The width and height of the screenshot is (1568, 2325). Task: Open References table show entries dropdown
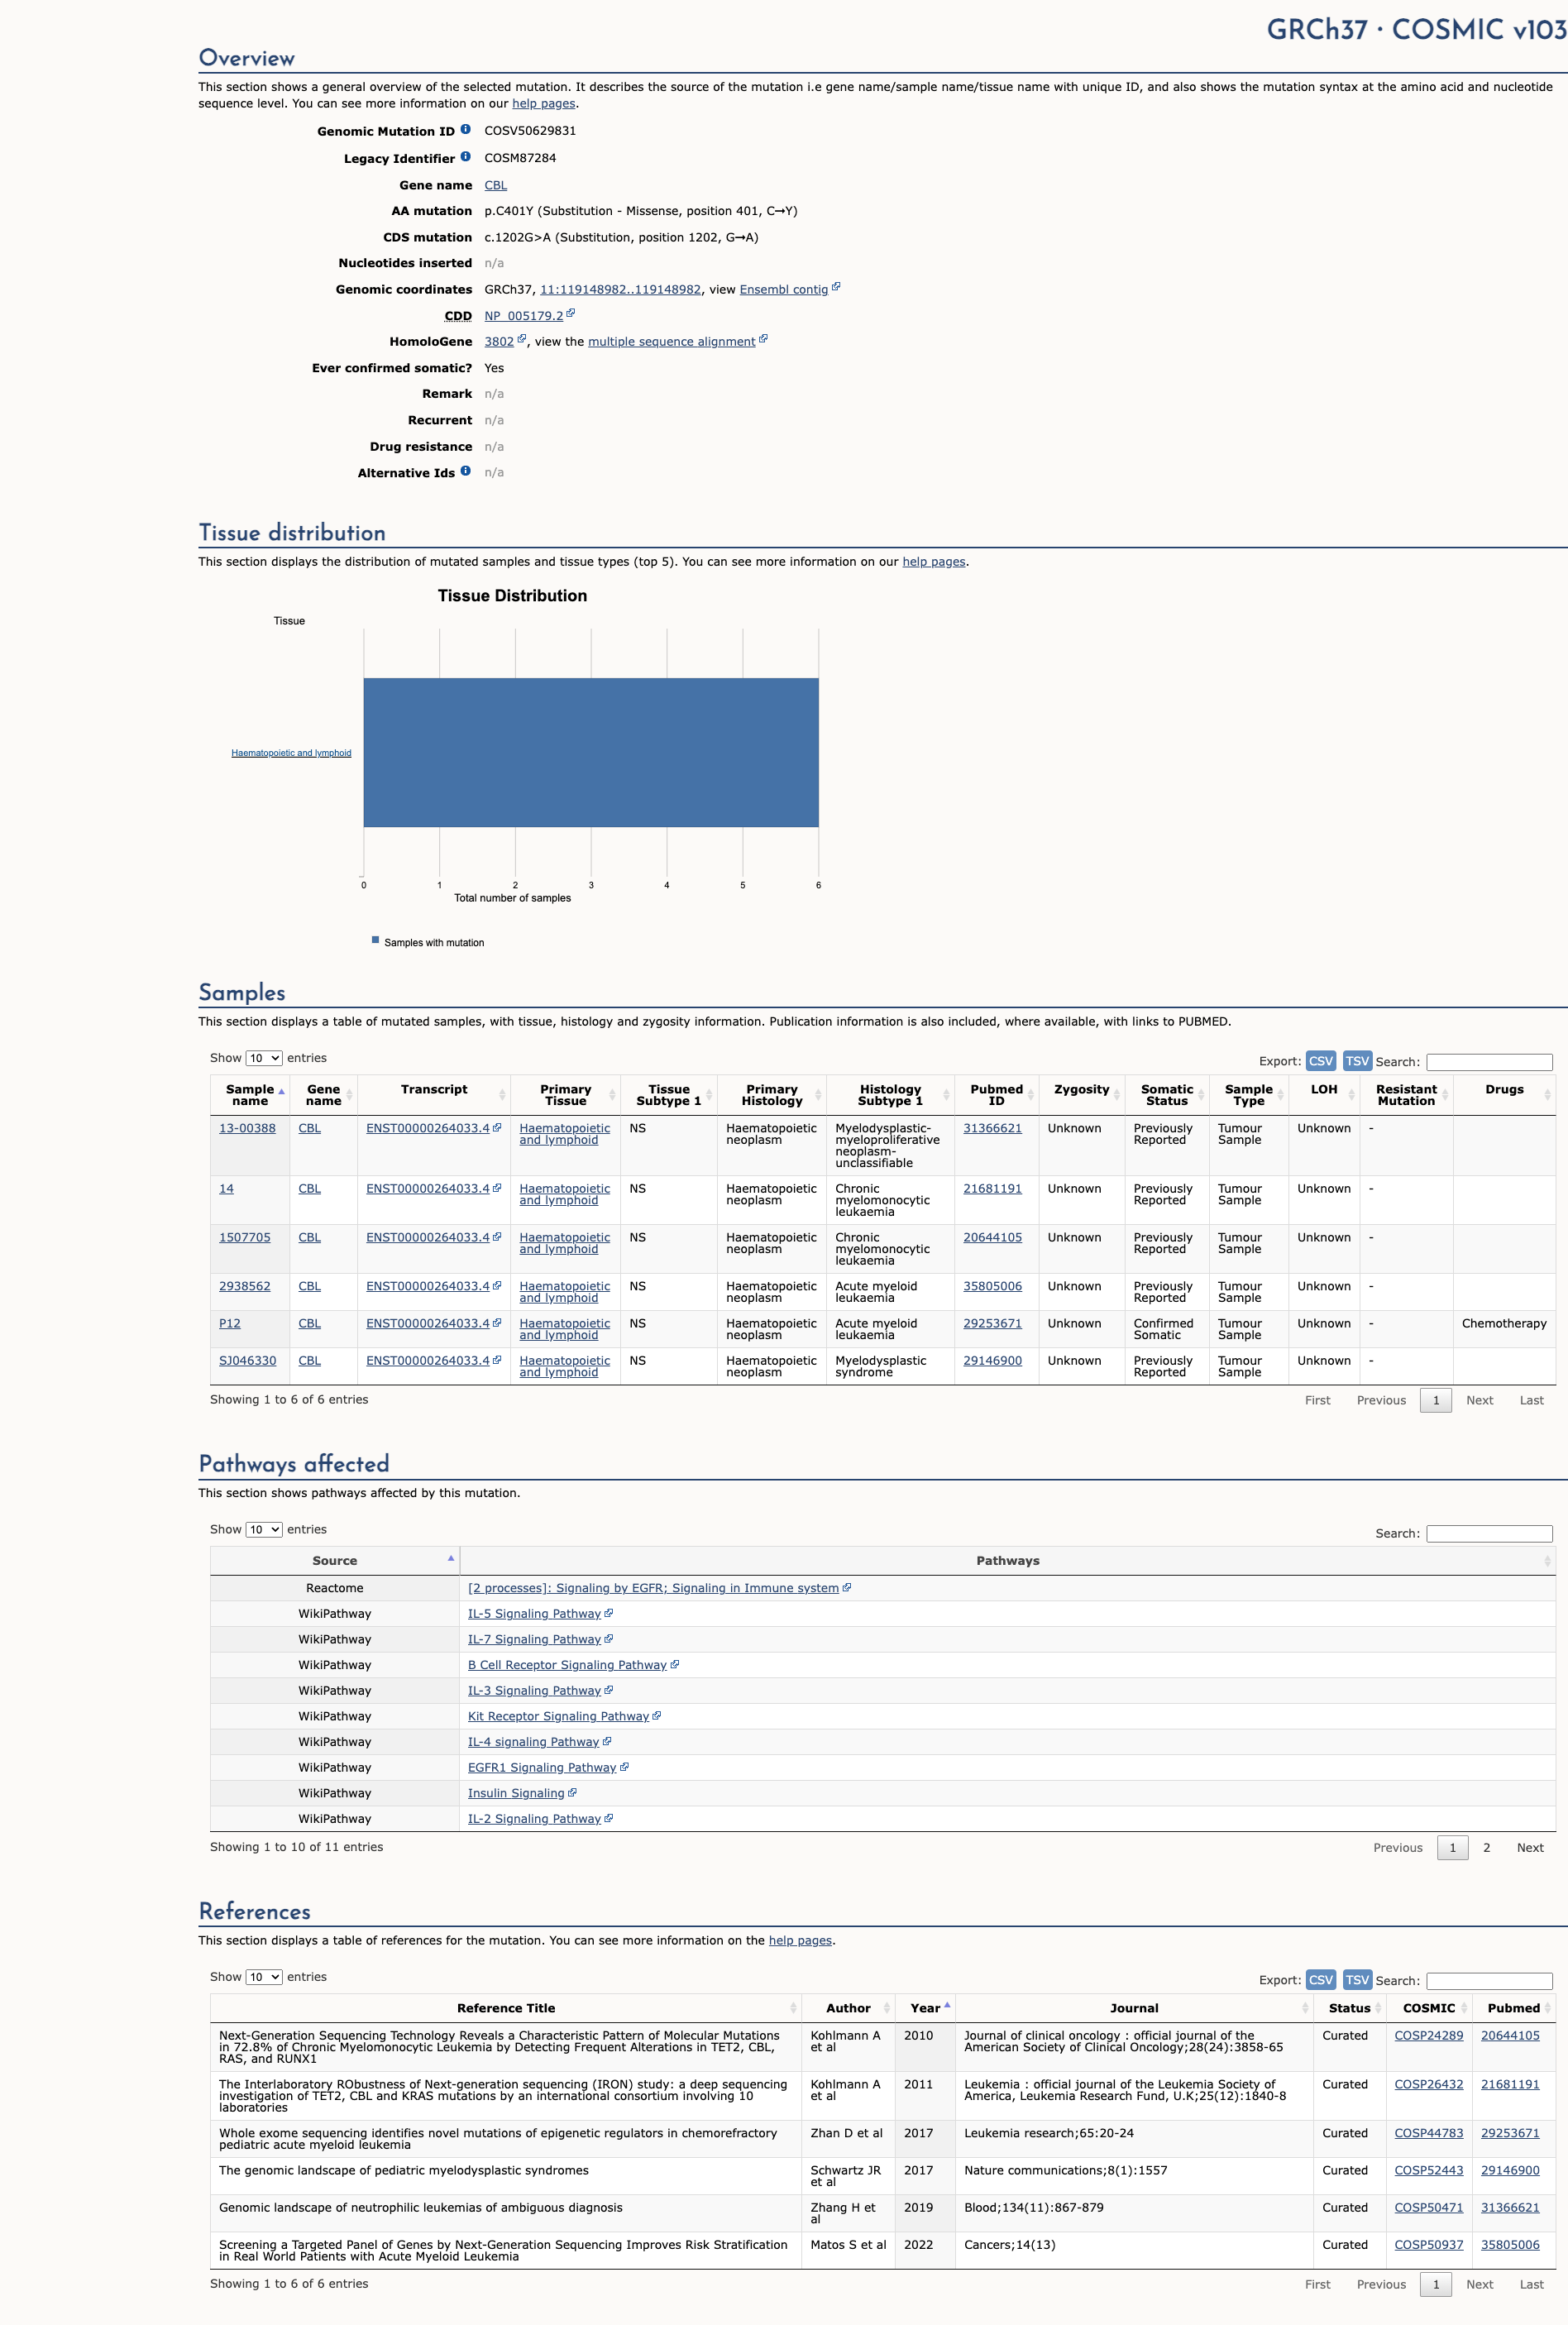click(264, 1977)
